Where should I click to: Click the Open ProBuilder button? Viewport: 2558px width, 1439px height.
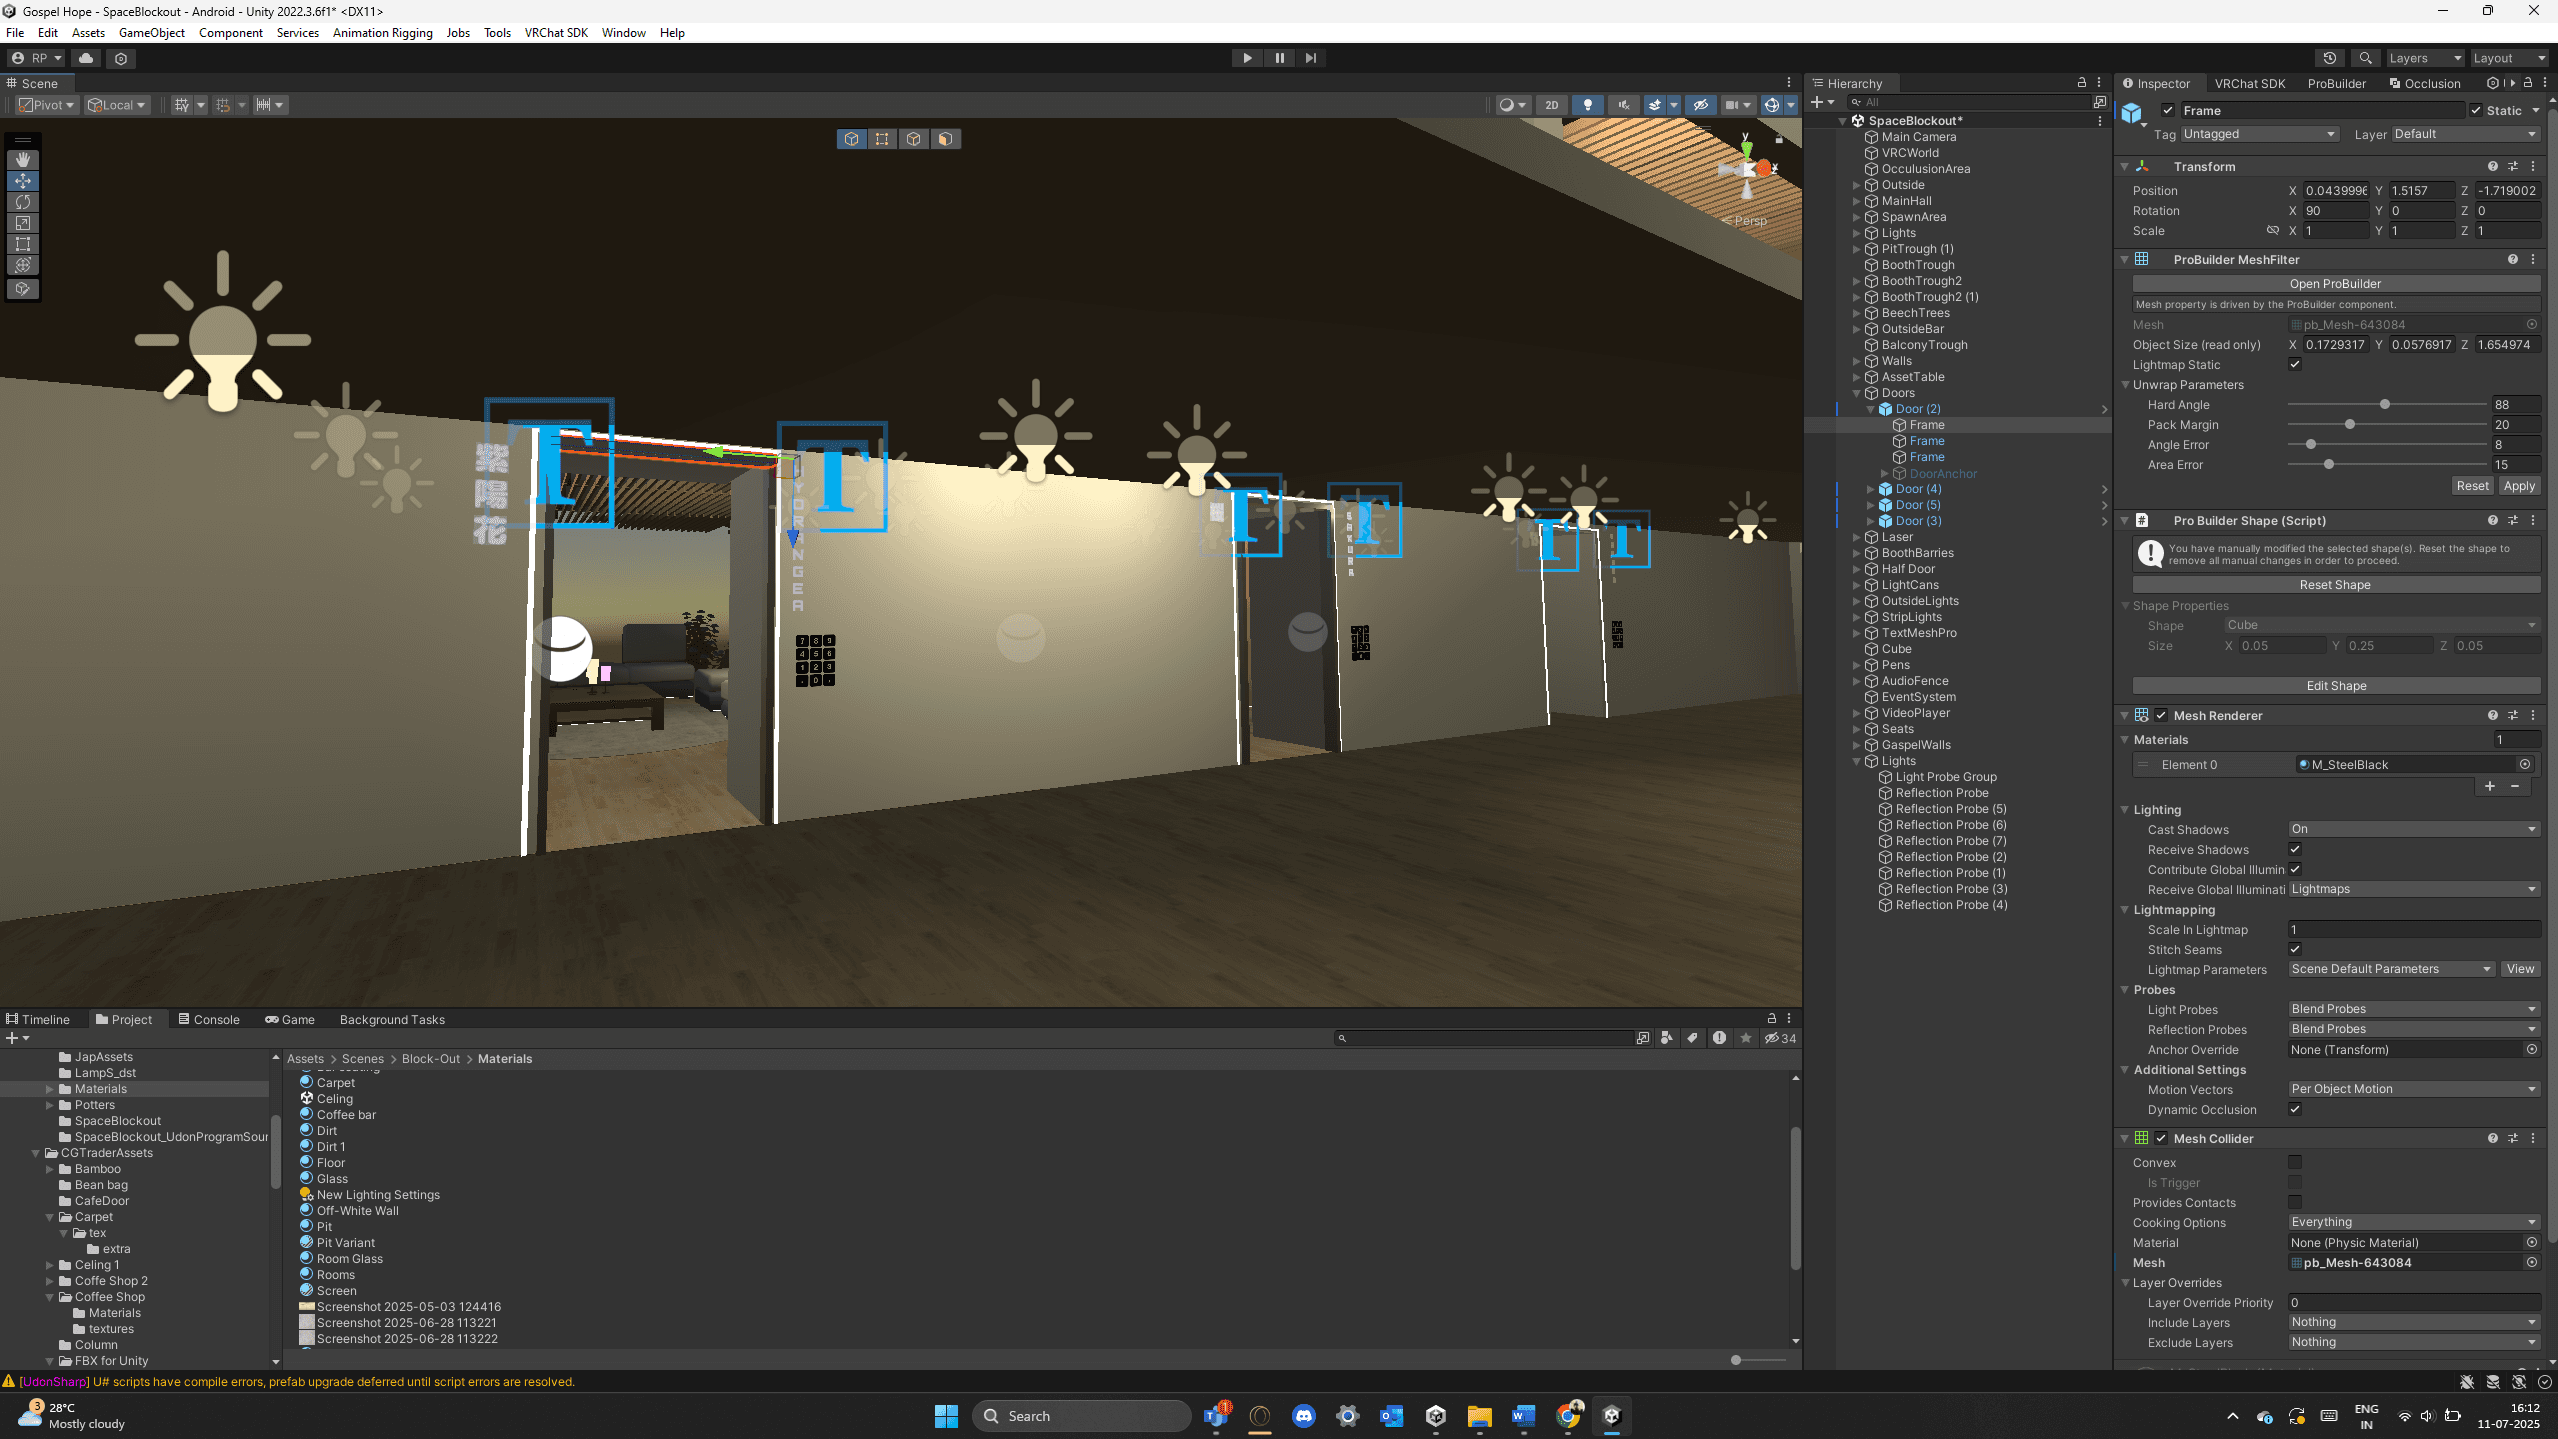tap(2335, 284)
